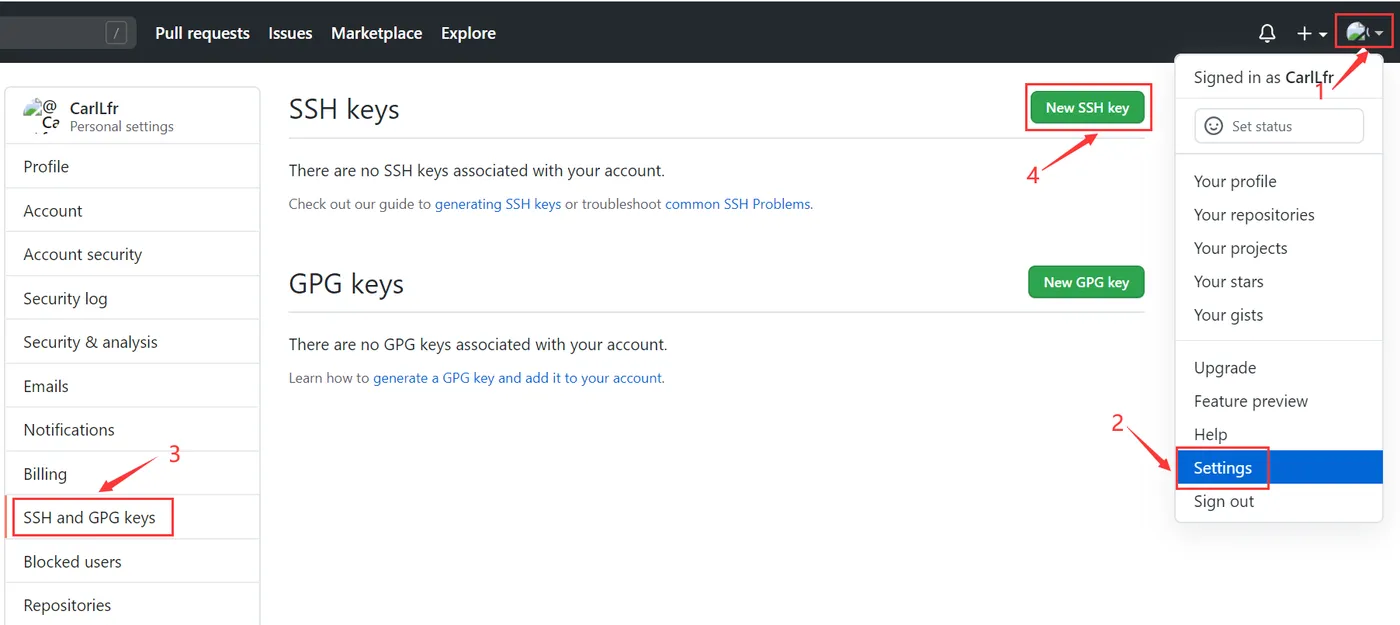Viewport: 1400px width, 625px height.
Task: Click the New GPG key button
Action: tap(1086, 282)
